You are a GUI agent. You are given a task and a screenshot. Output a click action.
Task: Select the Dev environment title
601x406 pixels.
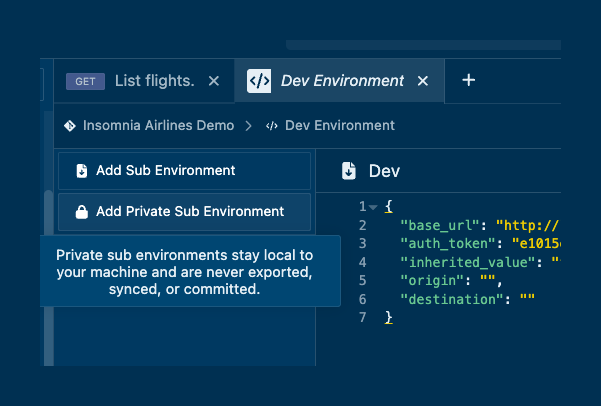384,171
